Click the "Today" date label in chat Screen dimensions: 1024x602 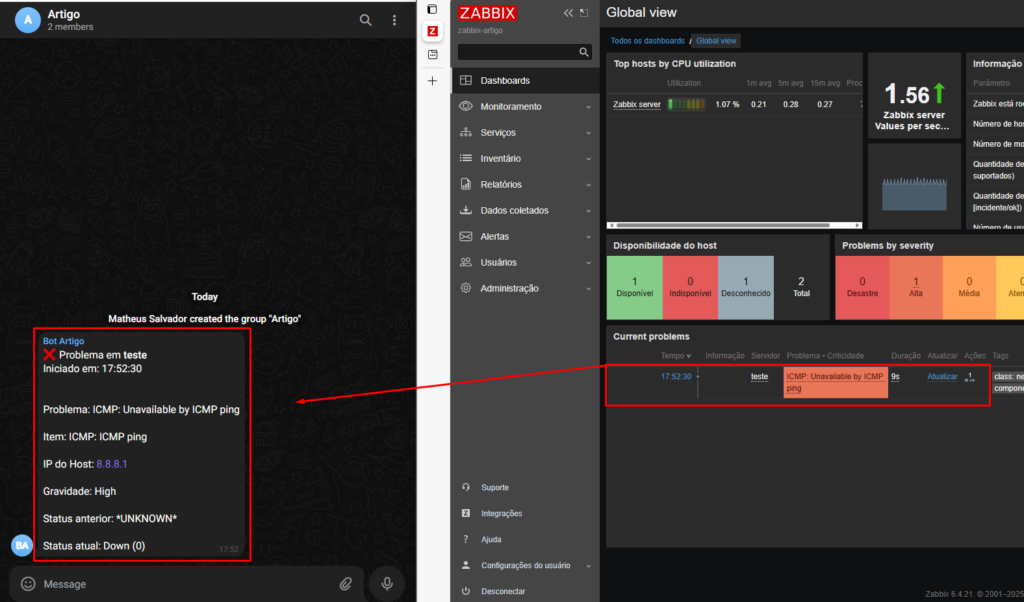(x=204, y=296)
